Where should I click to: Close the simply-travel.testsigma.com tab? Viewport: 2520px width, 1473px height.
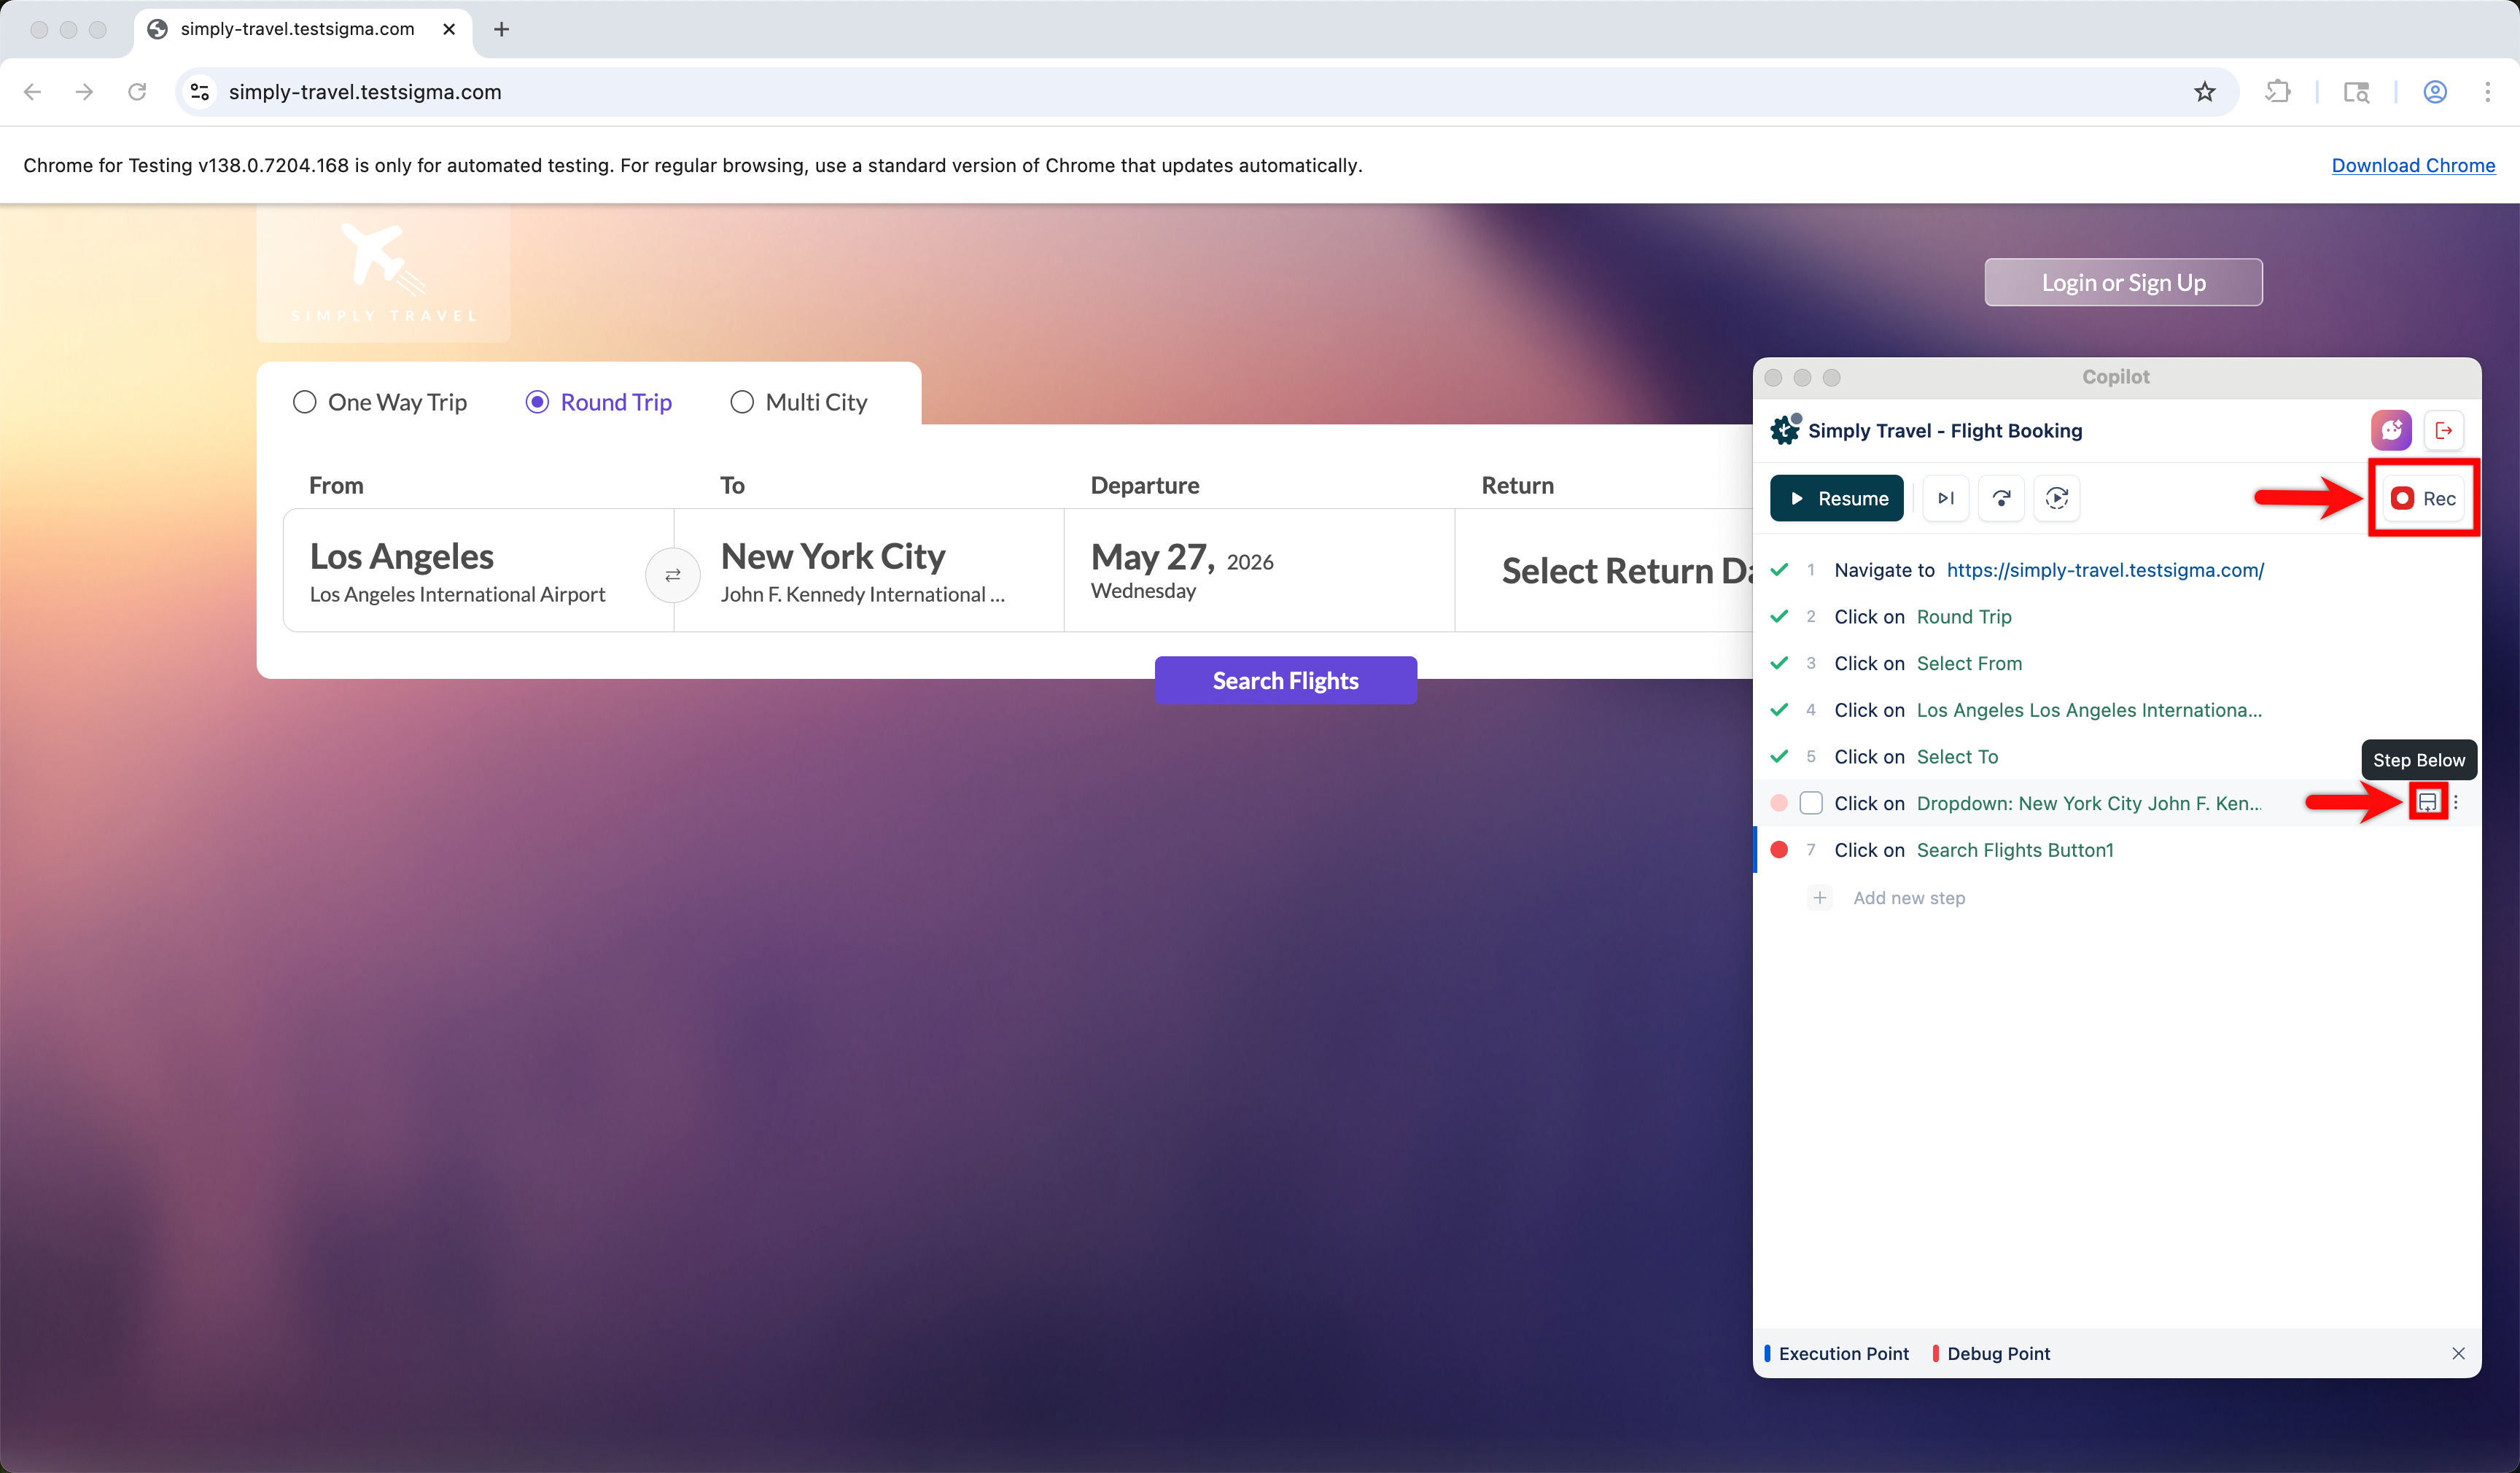click(x=449, y=29)
